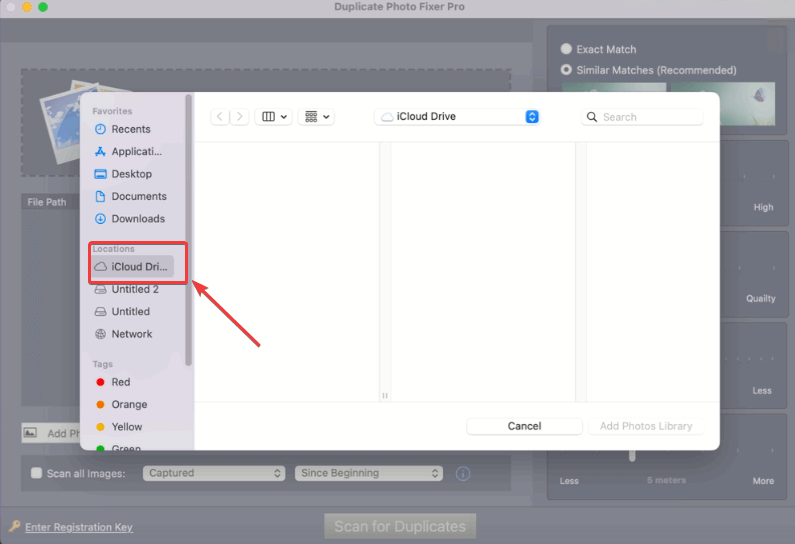Click the registration key icon

tap(14, 526)
